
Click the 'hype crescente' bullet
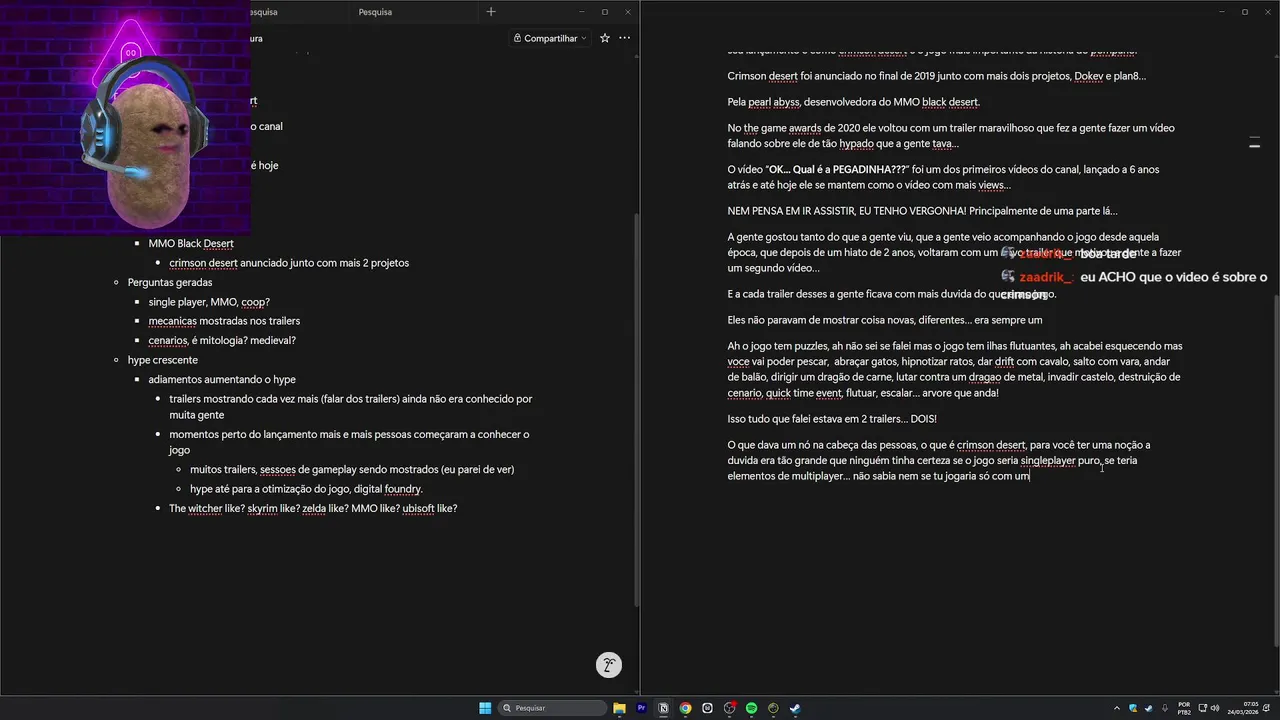point(163,360)
